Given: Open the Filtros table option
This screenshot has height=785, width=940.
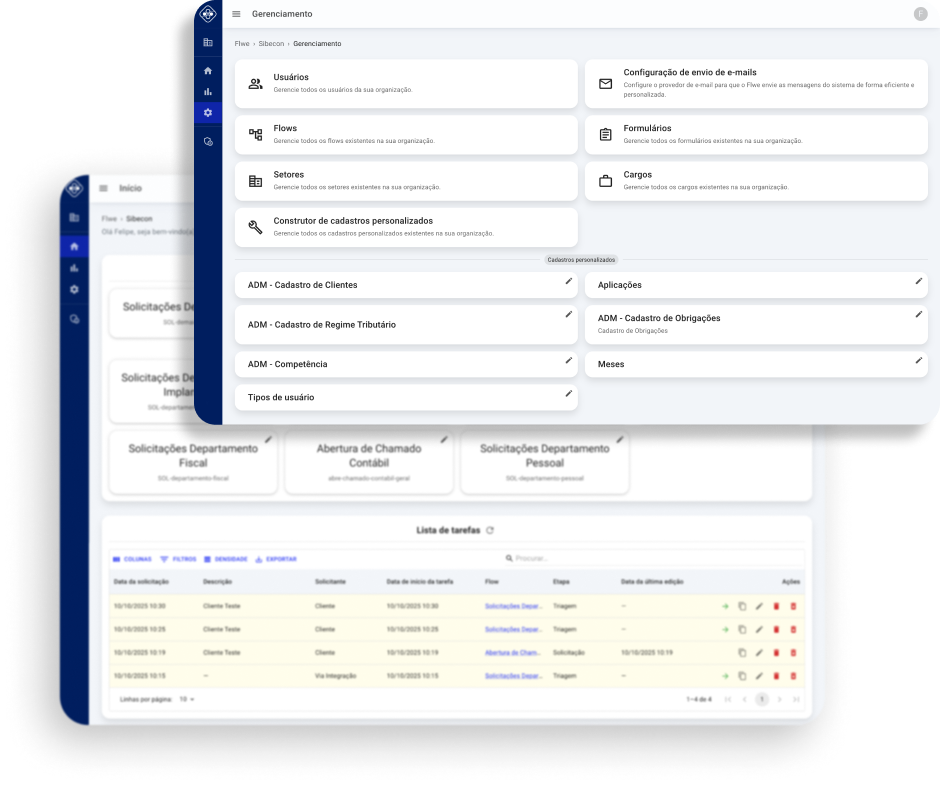Looking at the screenshot, I should tap(179, 559).
